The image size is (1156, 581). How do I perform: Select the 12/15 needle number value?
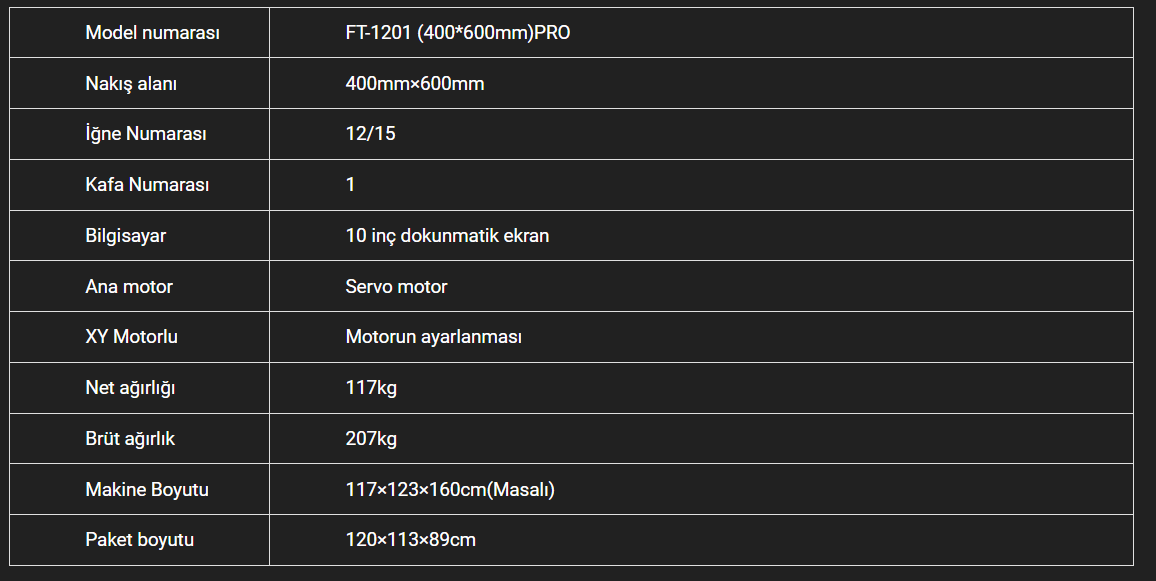(370, 134)
